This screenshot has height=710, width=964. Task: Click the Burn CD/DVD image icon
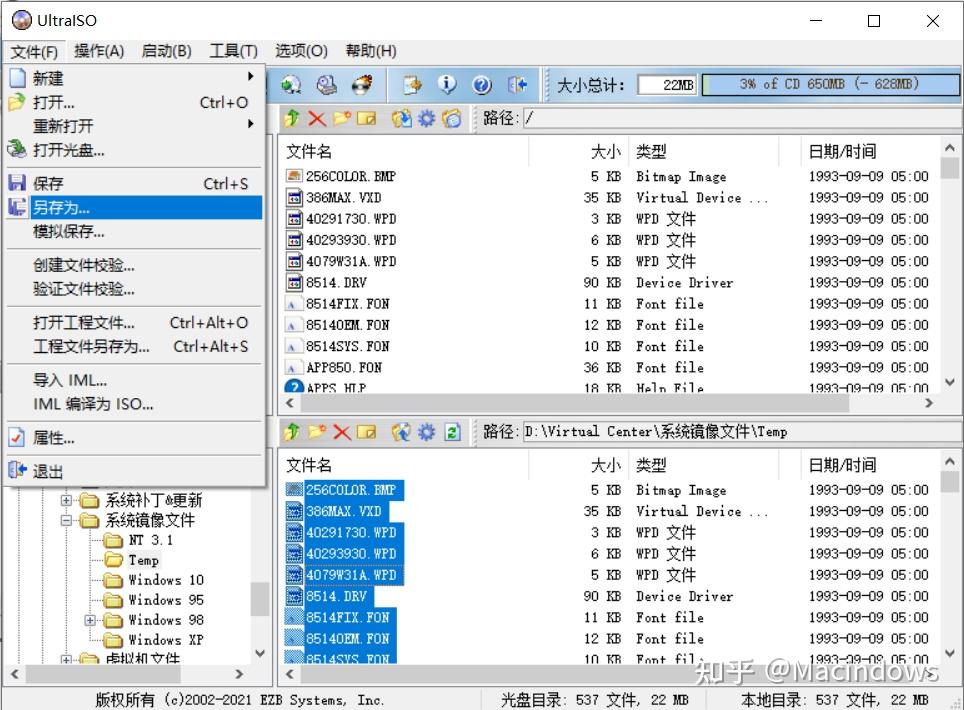pos(363,84)
